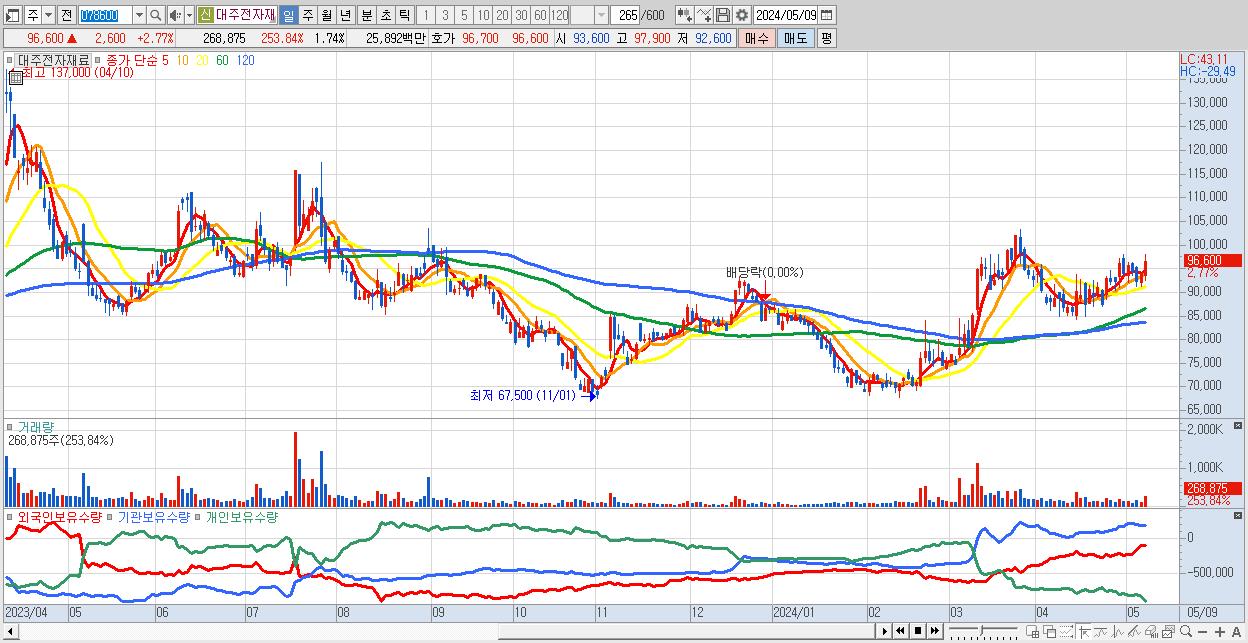This screenshot has height=643, width=1248.
Task: Open the interval value dropdown after 120
Action: [x=601, y=15]
